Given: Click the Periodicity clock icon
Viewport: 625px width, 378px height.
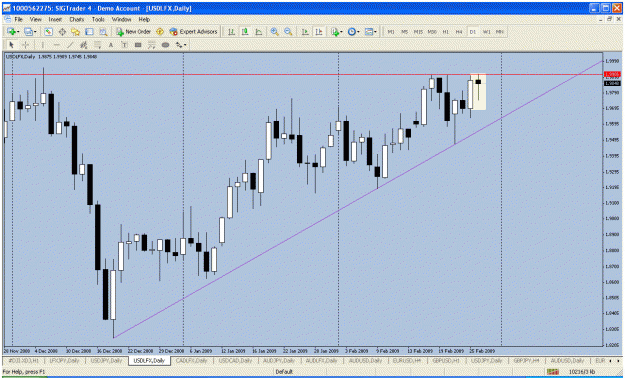Looking at the screenshot, I should click(x=352, y=32).
